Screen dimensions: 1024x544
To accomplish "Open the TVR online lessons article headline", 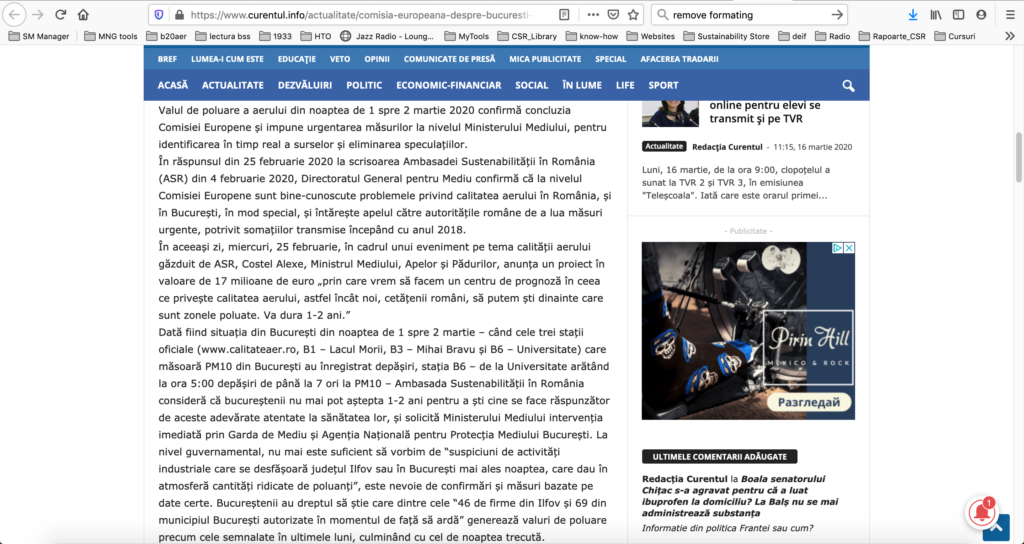I will click(765, 112).
